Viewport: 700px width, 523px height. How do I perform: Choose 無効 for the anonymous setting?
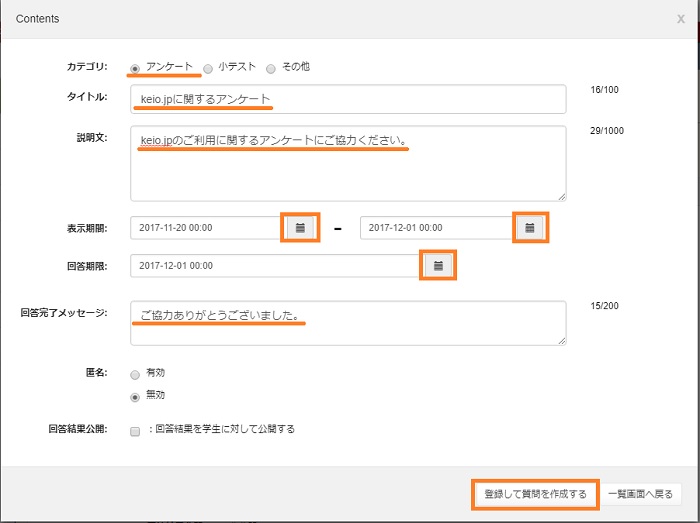(x=135, y=396)
